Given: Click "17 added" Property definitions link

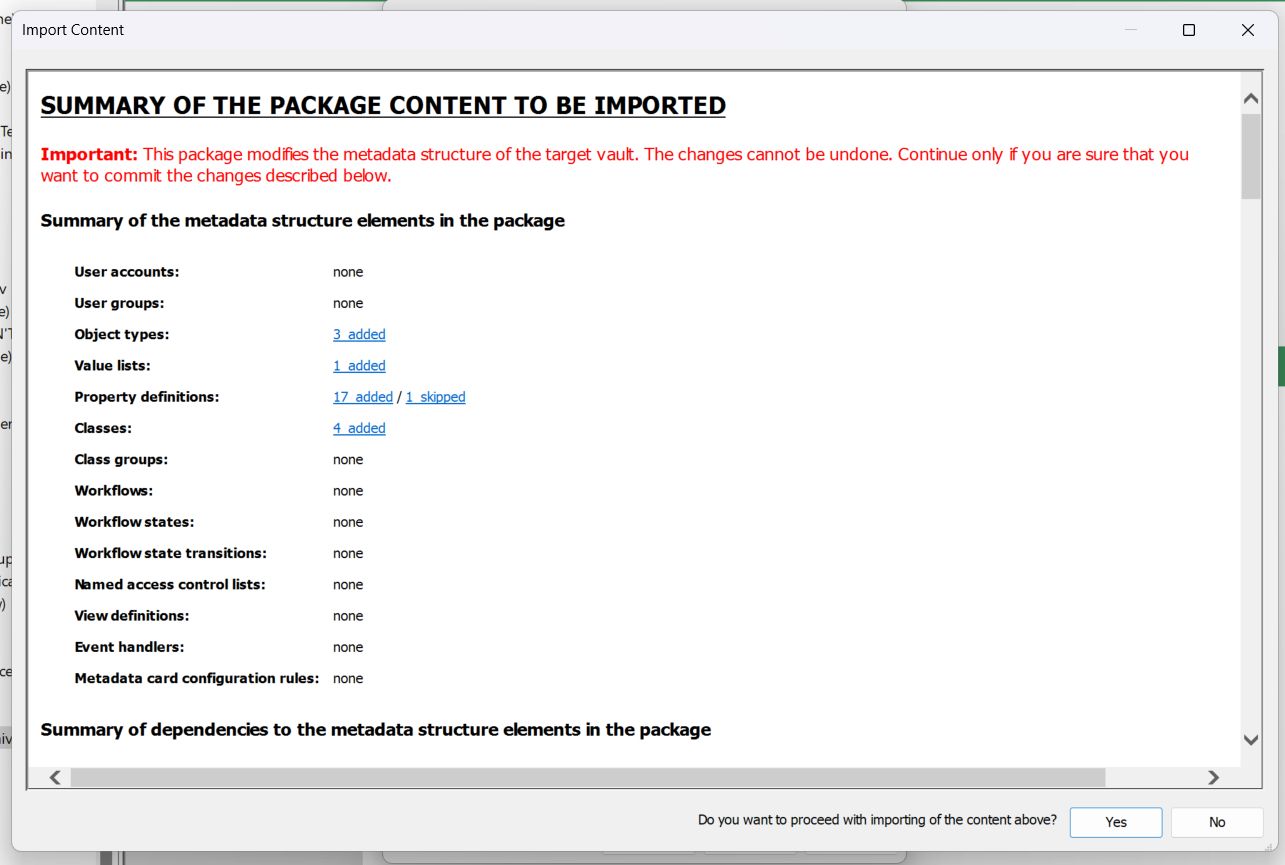Looking at the screenshot, I should pyautogui.click(x=362, y=397).
